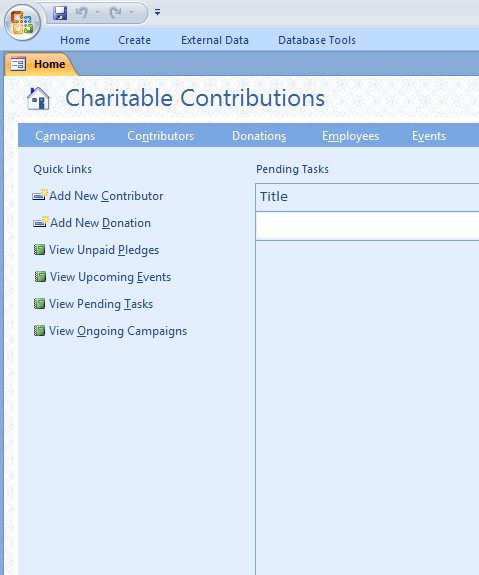
Task: Expand the Undo history dropdown arrow
Action: pos(97,13)
